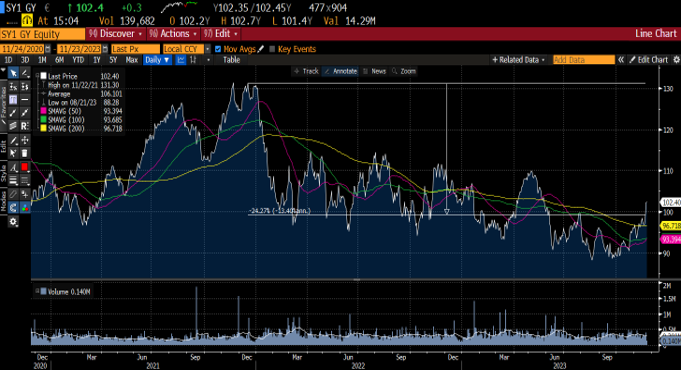Click the Last Px field box
This screenshot has height=370, width=681.
[136, 49]
